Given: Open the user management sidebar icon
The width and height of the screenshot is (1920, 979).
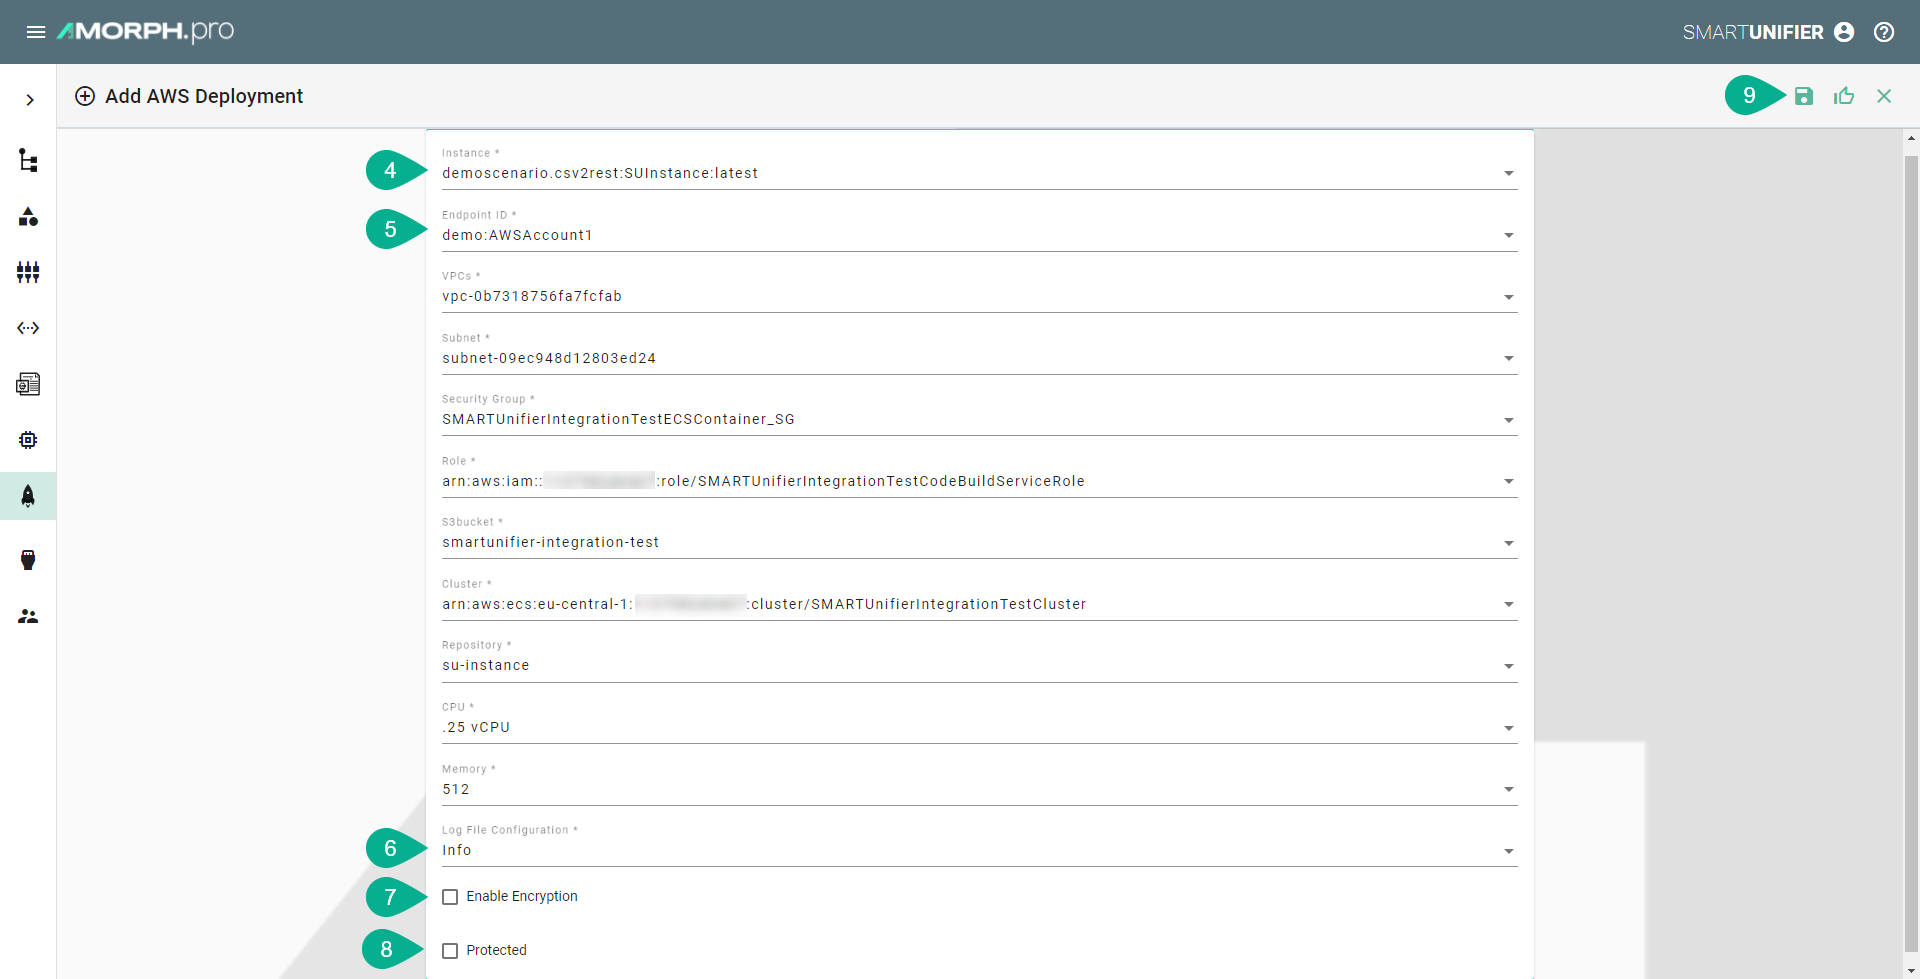Looking at the screenshot, I should coord(28,616).
